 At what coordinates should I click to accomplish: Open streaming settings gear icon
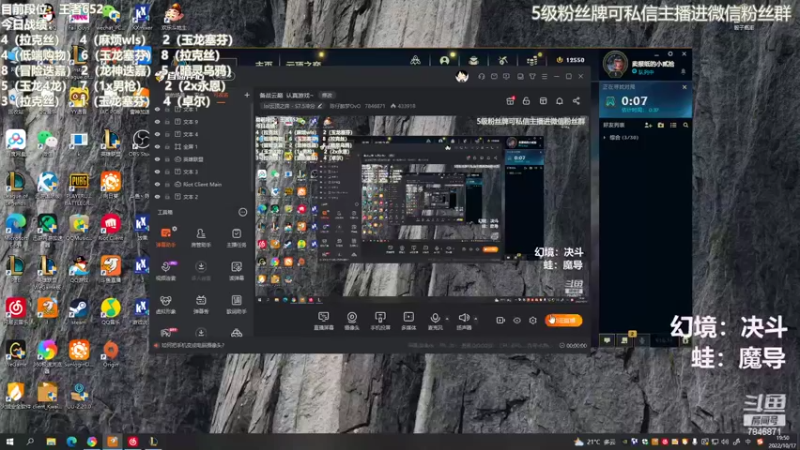pyautogui.click(x=533, y=320)
